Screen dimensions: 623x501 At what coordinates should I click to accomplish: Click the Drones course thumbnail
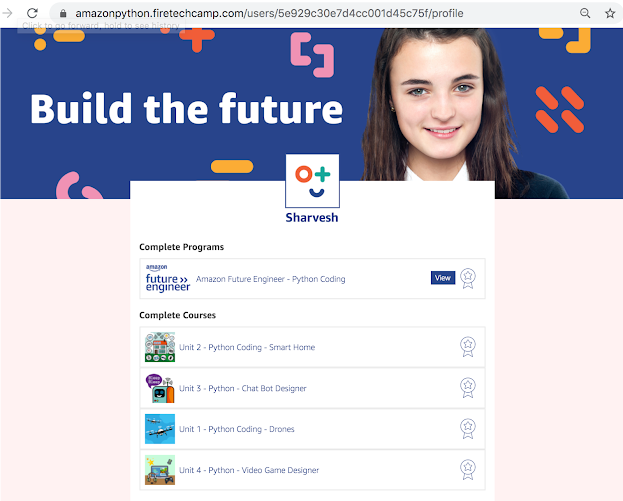(160, 429)
